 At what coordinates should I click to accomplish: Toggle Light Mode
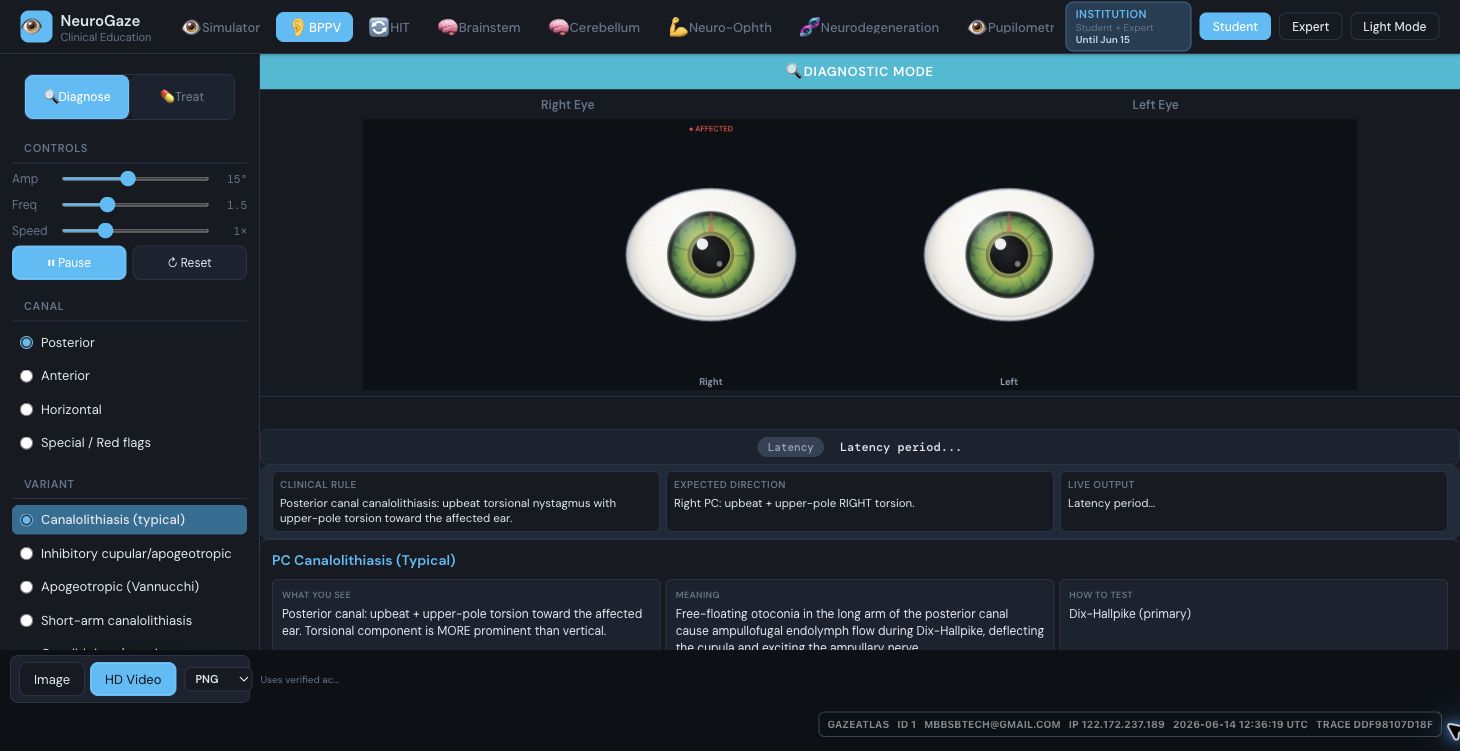pos(1394,26)
